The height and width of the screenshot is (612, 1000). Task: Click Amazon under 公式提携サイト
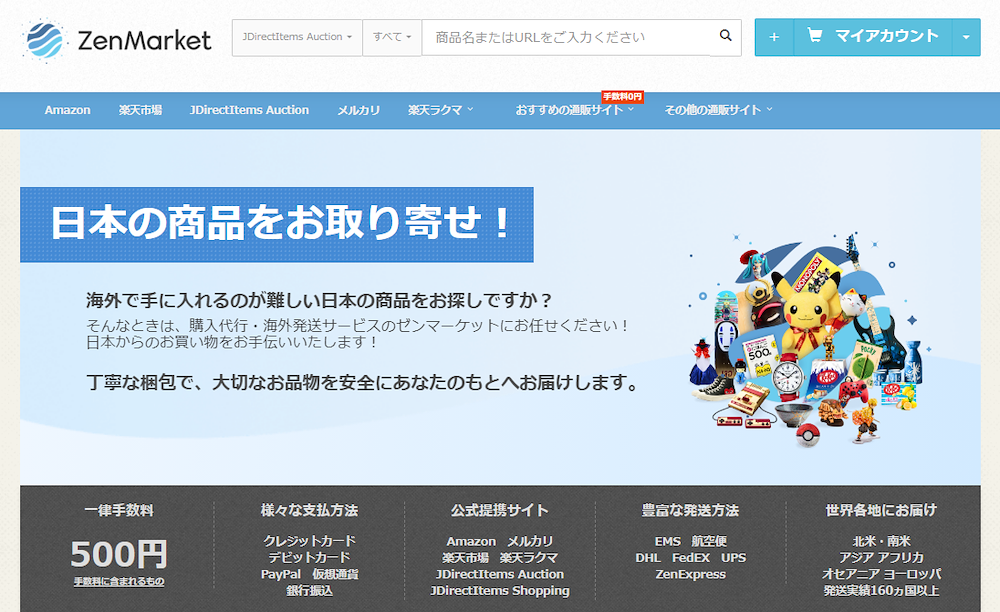pos(471,541)
